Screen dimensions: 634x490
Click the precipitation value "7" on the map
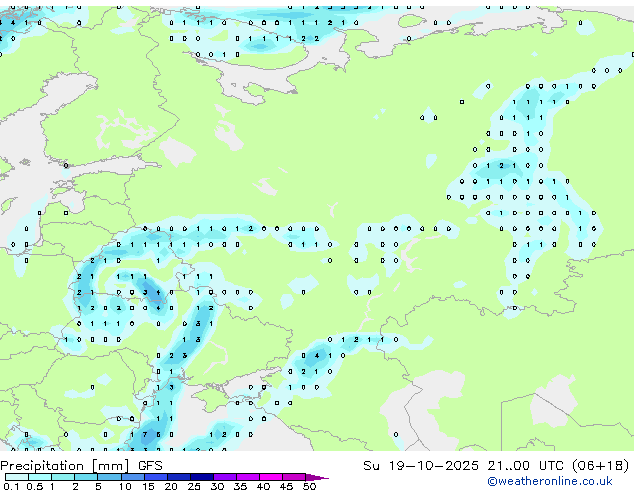point(145,435)
